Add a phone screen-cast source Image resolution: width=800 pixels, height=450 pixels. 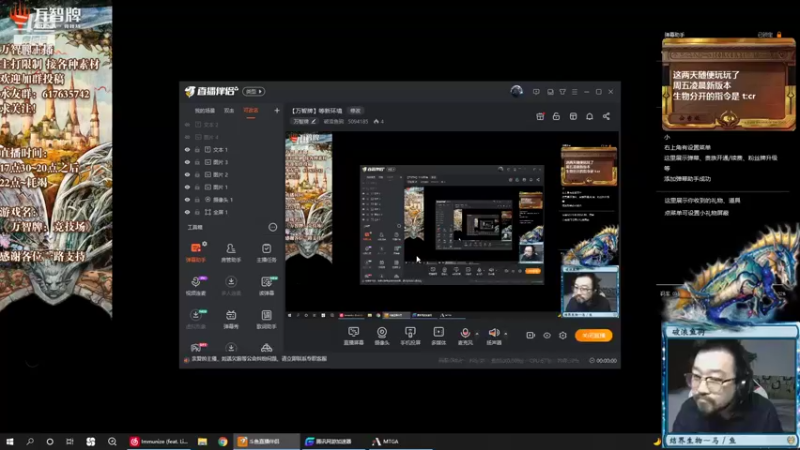[x=410, y=336]
